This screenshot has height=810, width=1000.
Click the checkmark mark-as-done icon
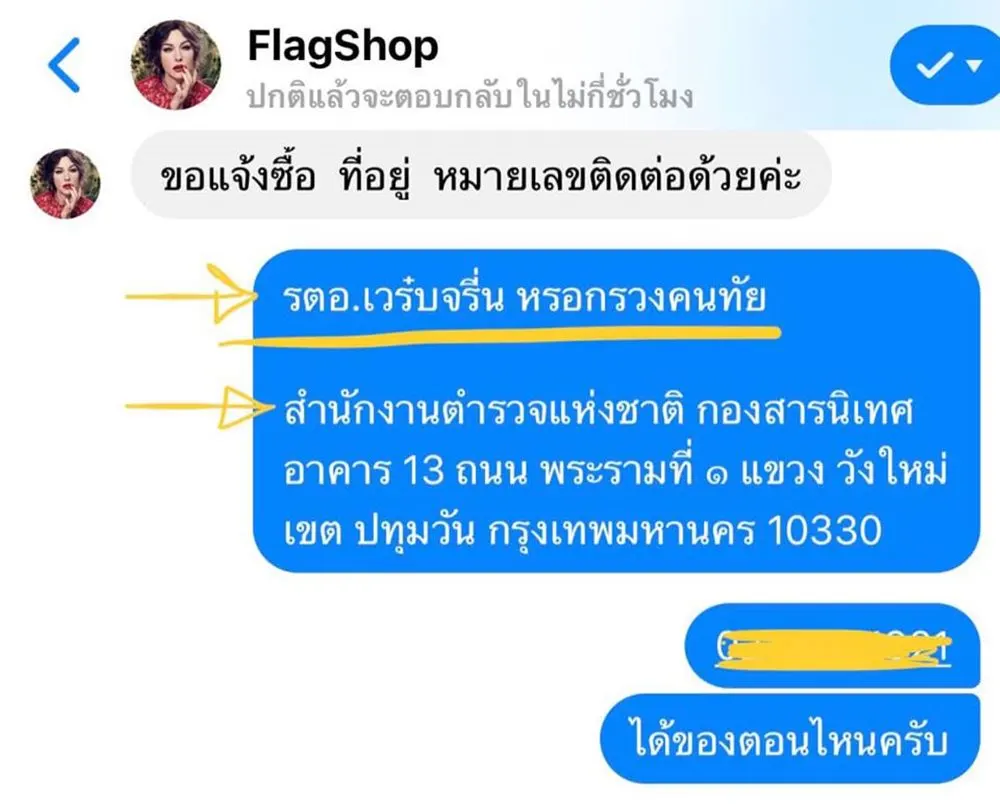point(934,64)
